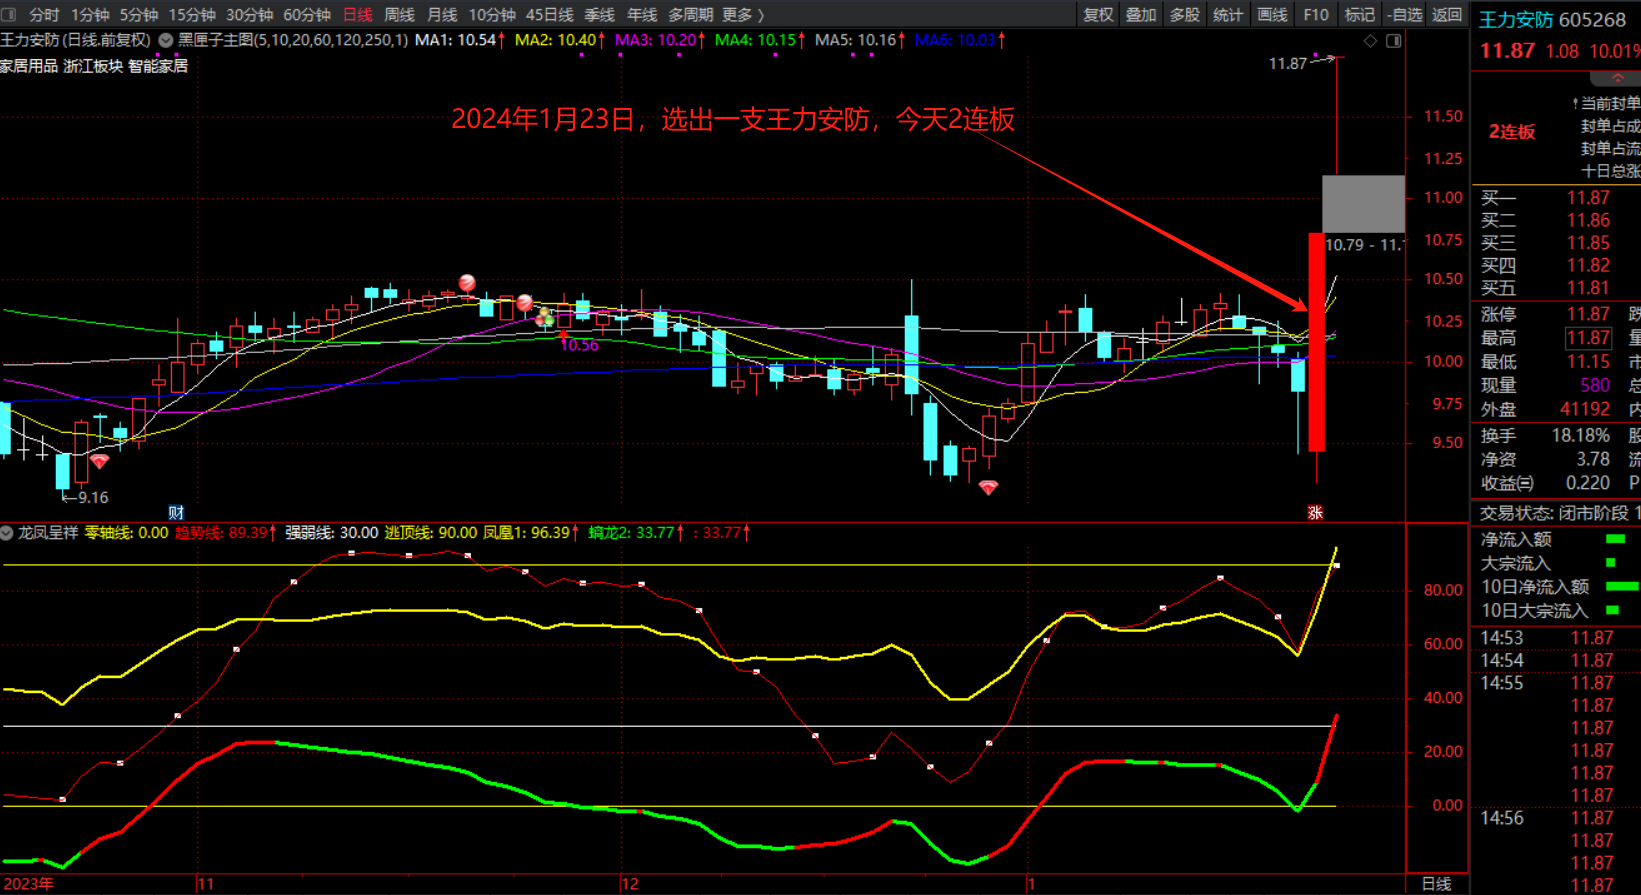Click the diamond icon above the chart
Image resolution: width=1641 pixels, height=895 pixels.
click(x=1370, y=41)
